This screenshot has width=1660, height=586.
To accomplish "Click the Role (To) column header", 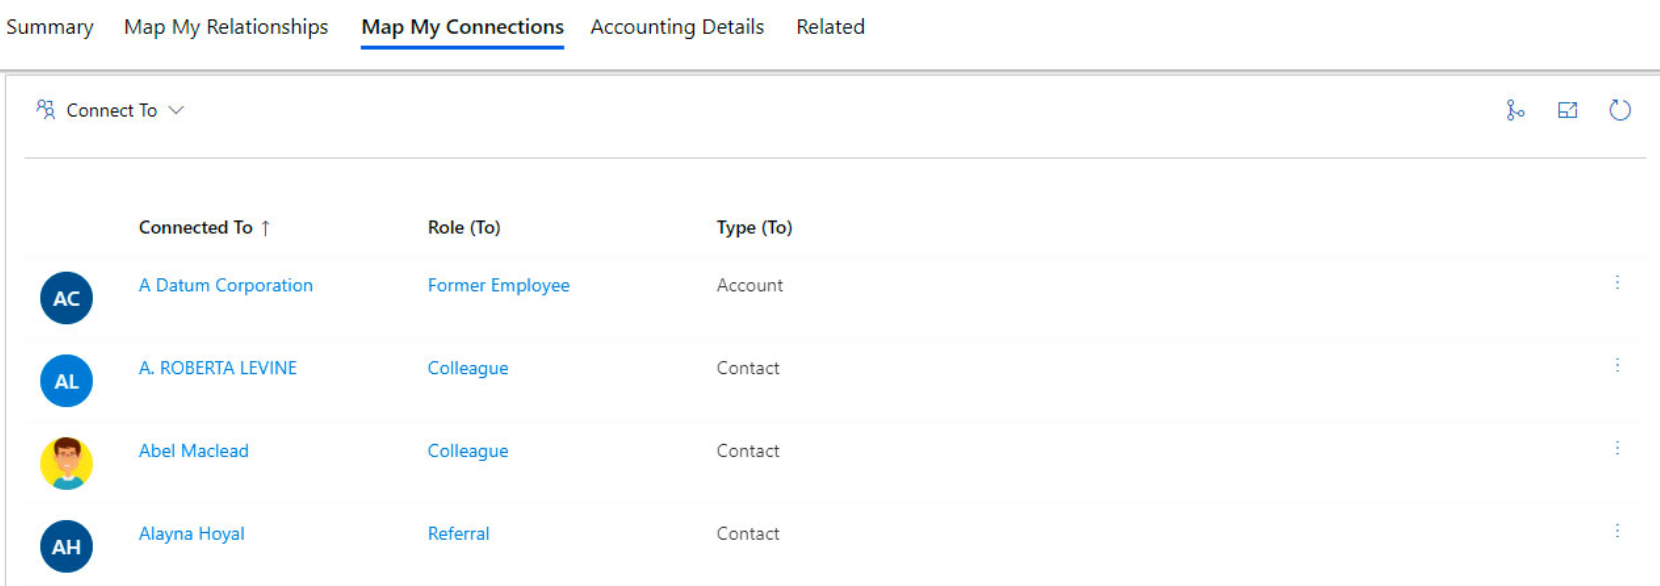I will point(464,227).
